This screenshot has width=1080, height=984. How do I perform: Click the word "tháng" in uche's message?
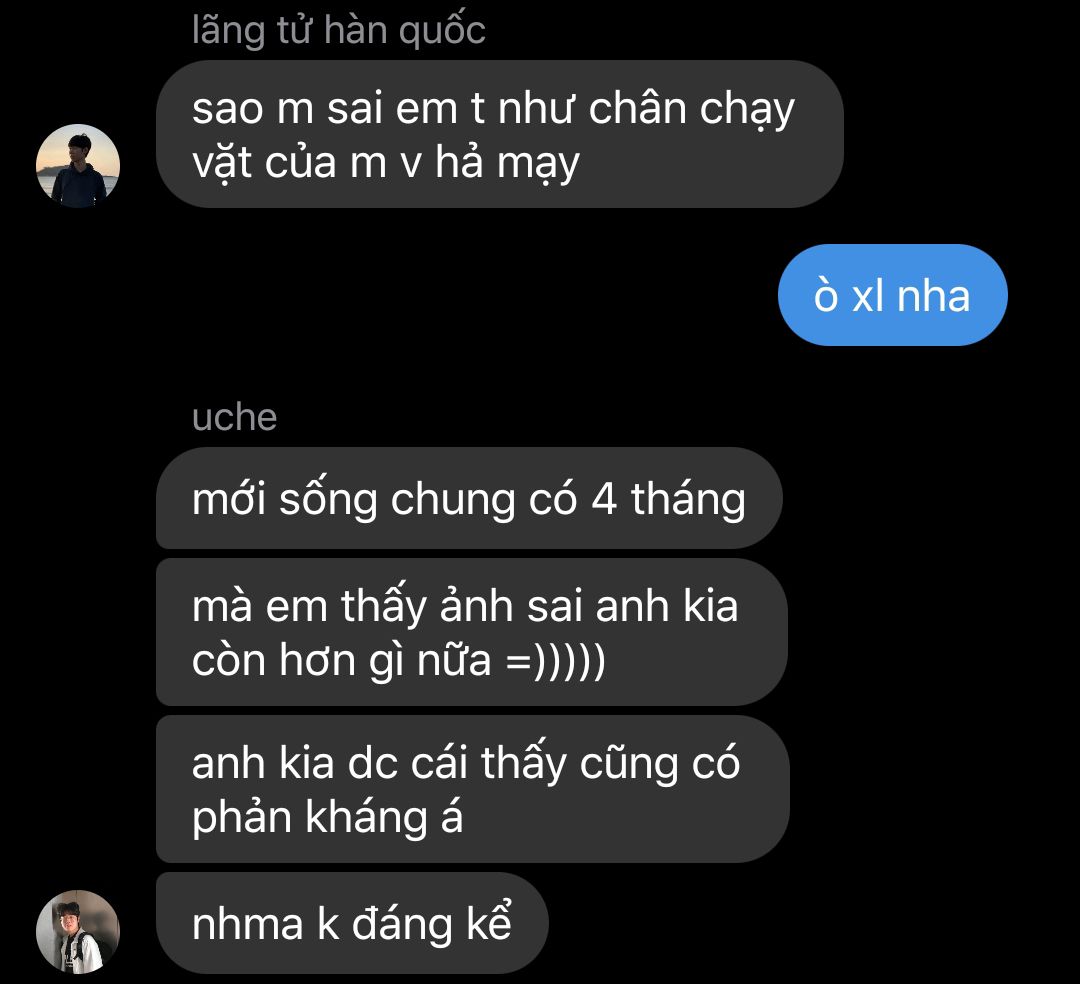(x=688, y=500)
